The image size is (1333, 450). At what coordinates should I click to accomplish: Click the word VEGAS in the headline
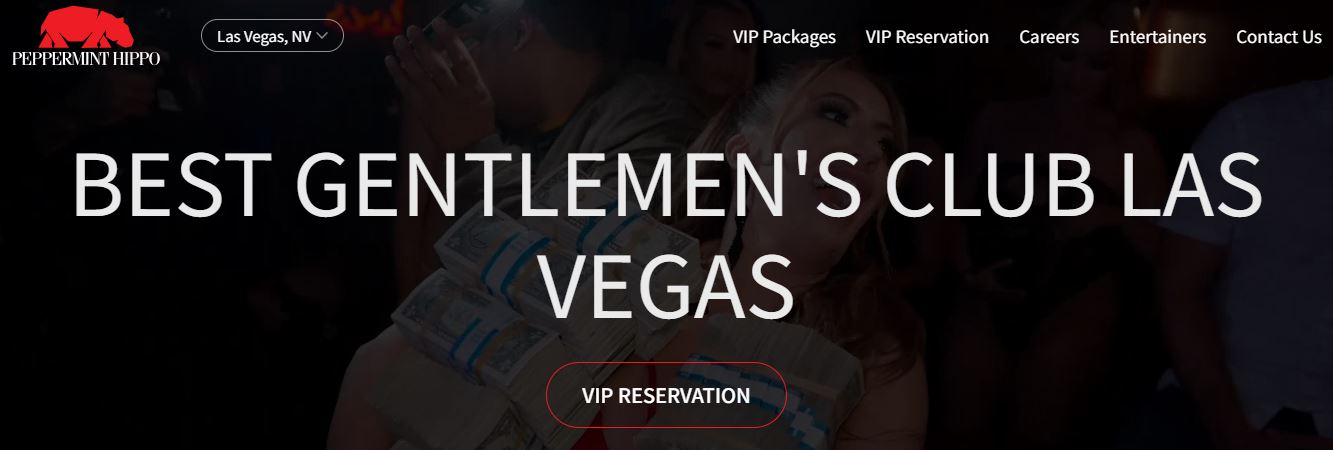[665, 282]
